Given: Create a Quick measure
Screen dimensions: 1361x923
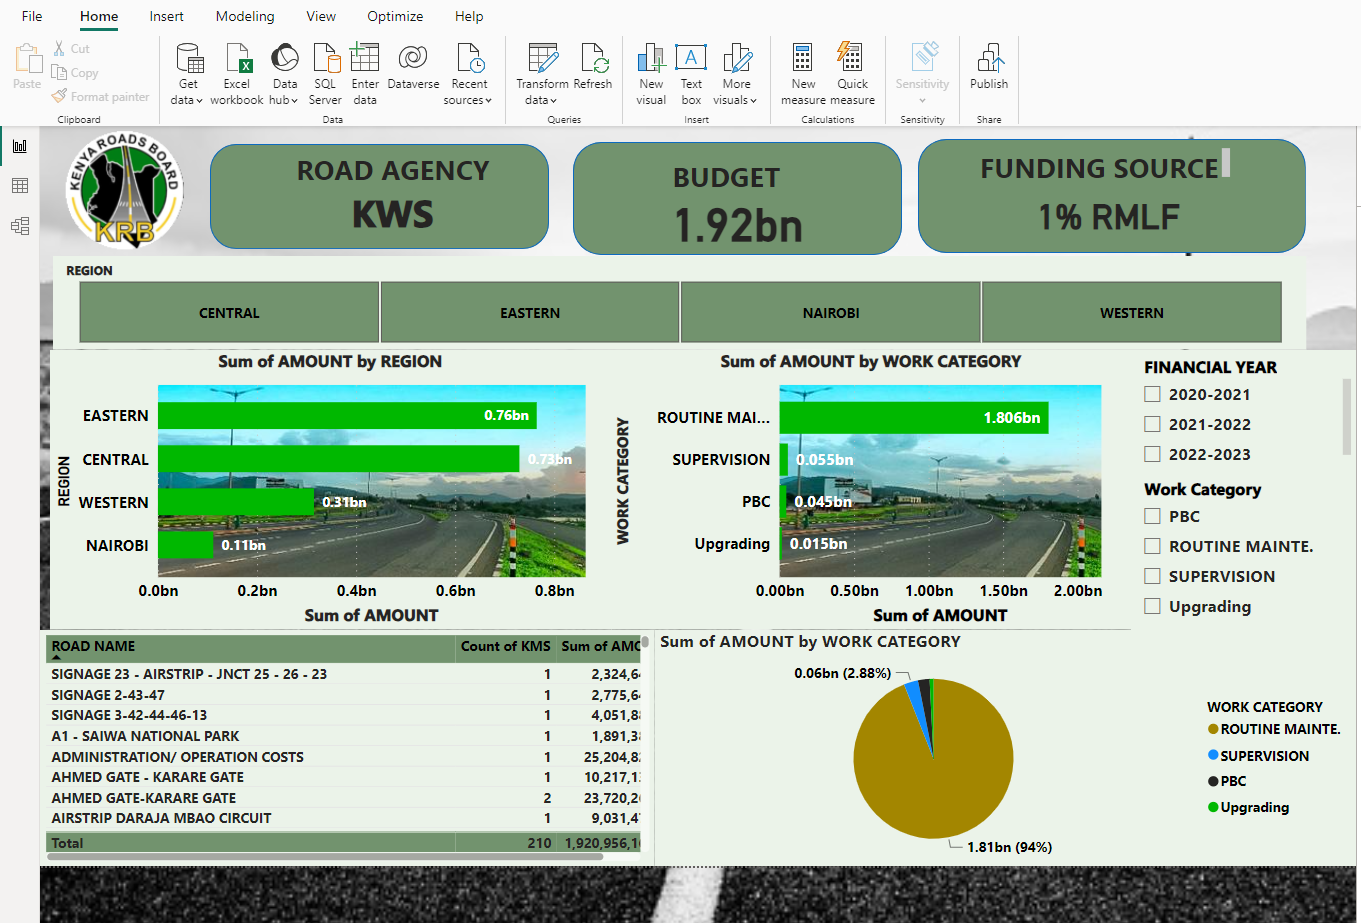Looking at the screenshot, I should 852,60.
